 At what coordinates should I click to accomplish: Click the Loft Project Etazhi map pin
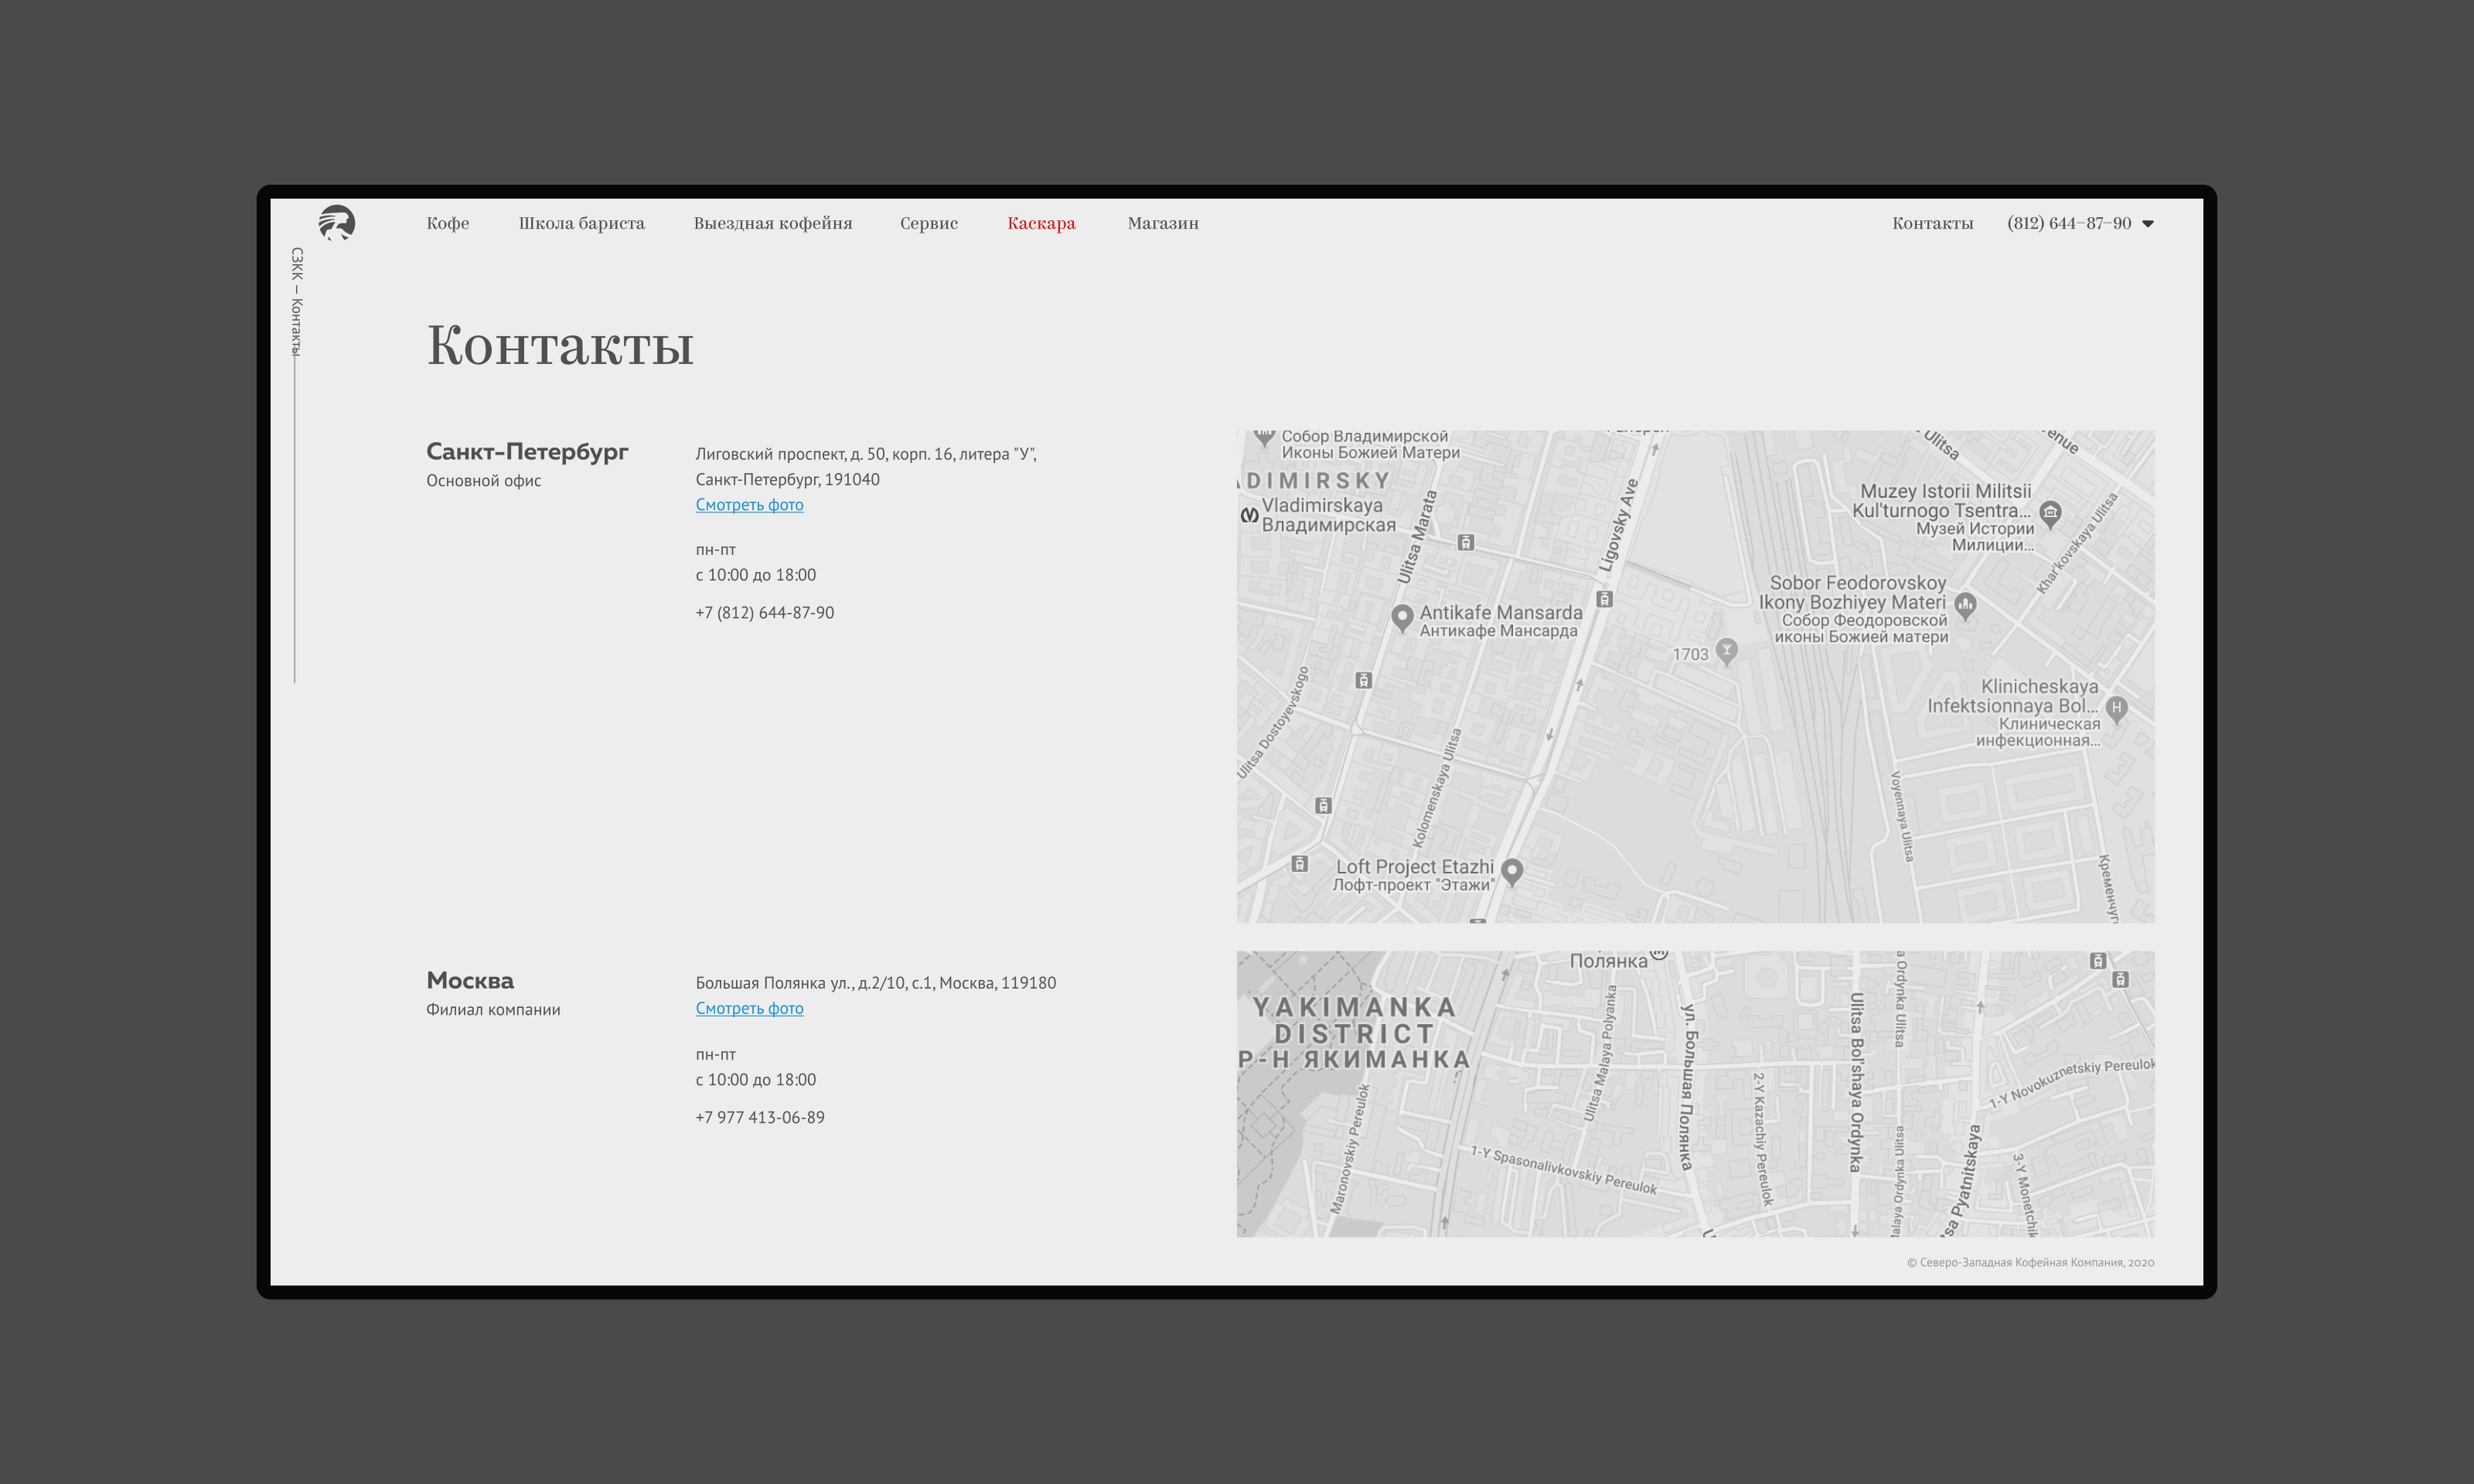(1512, 871)
